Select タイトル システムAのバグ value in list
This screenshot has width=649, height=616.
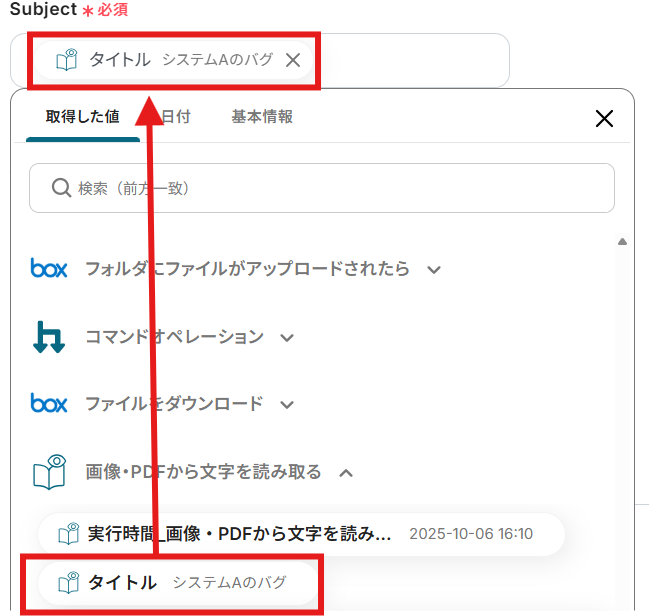pyautogui.click(x=178, y=582)
